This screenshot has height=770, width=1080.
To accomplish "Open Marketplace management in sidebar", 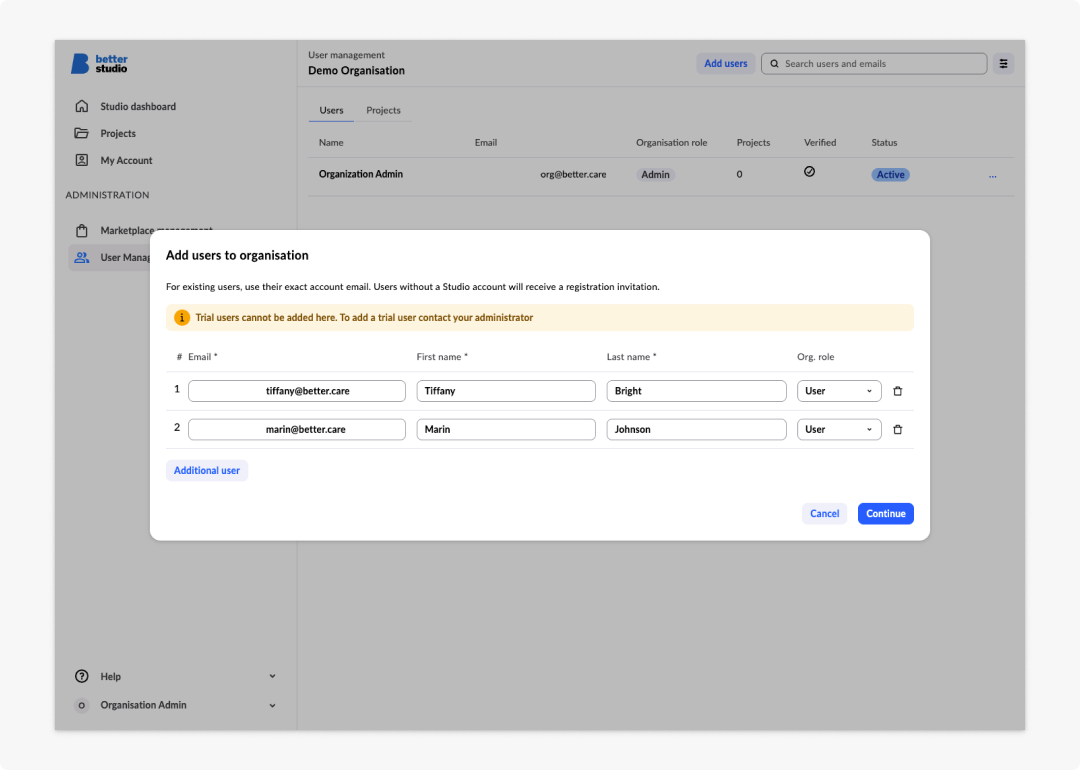I will click(x=156, y=230).
